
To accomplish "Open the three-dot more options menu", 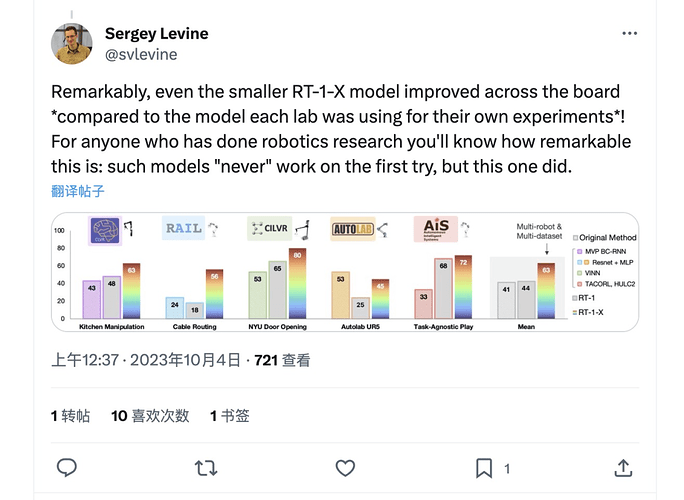I will point(629,34).
